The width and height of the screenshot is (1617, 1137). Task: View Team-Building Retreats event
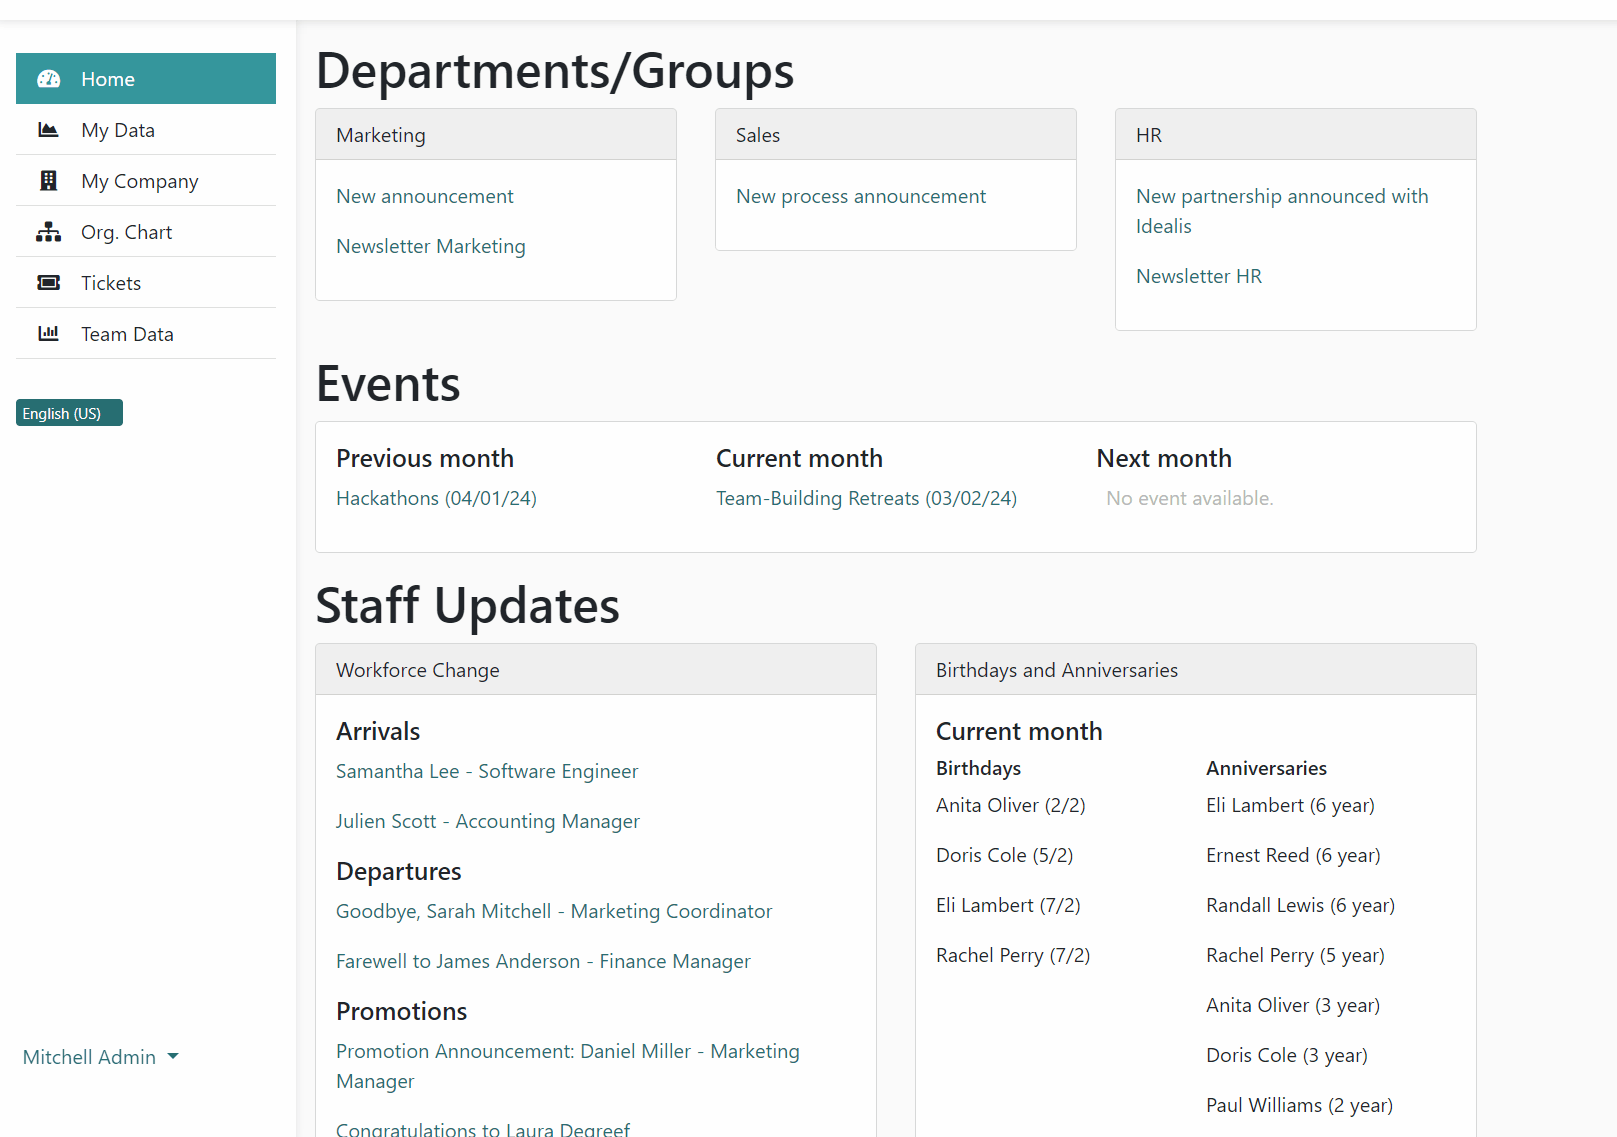[x=866, y=498]
